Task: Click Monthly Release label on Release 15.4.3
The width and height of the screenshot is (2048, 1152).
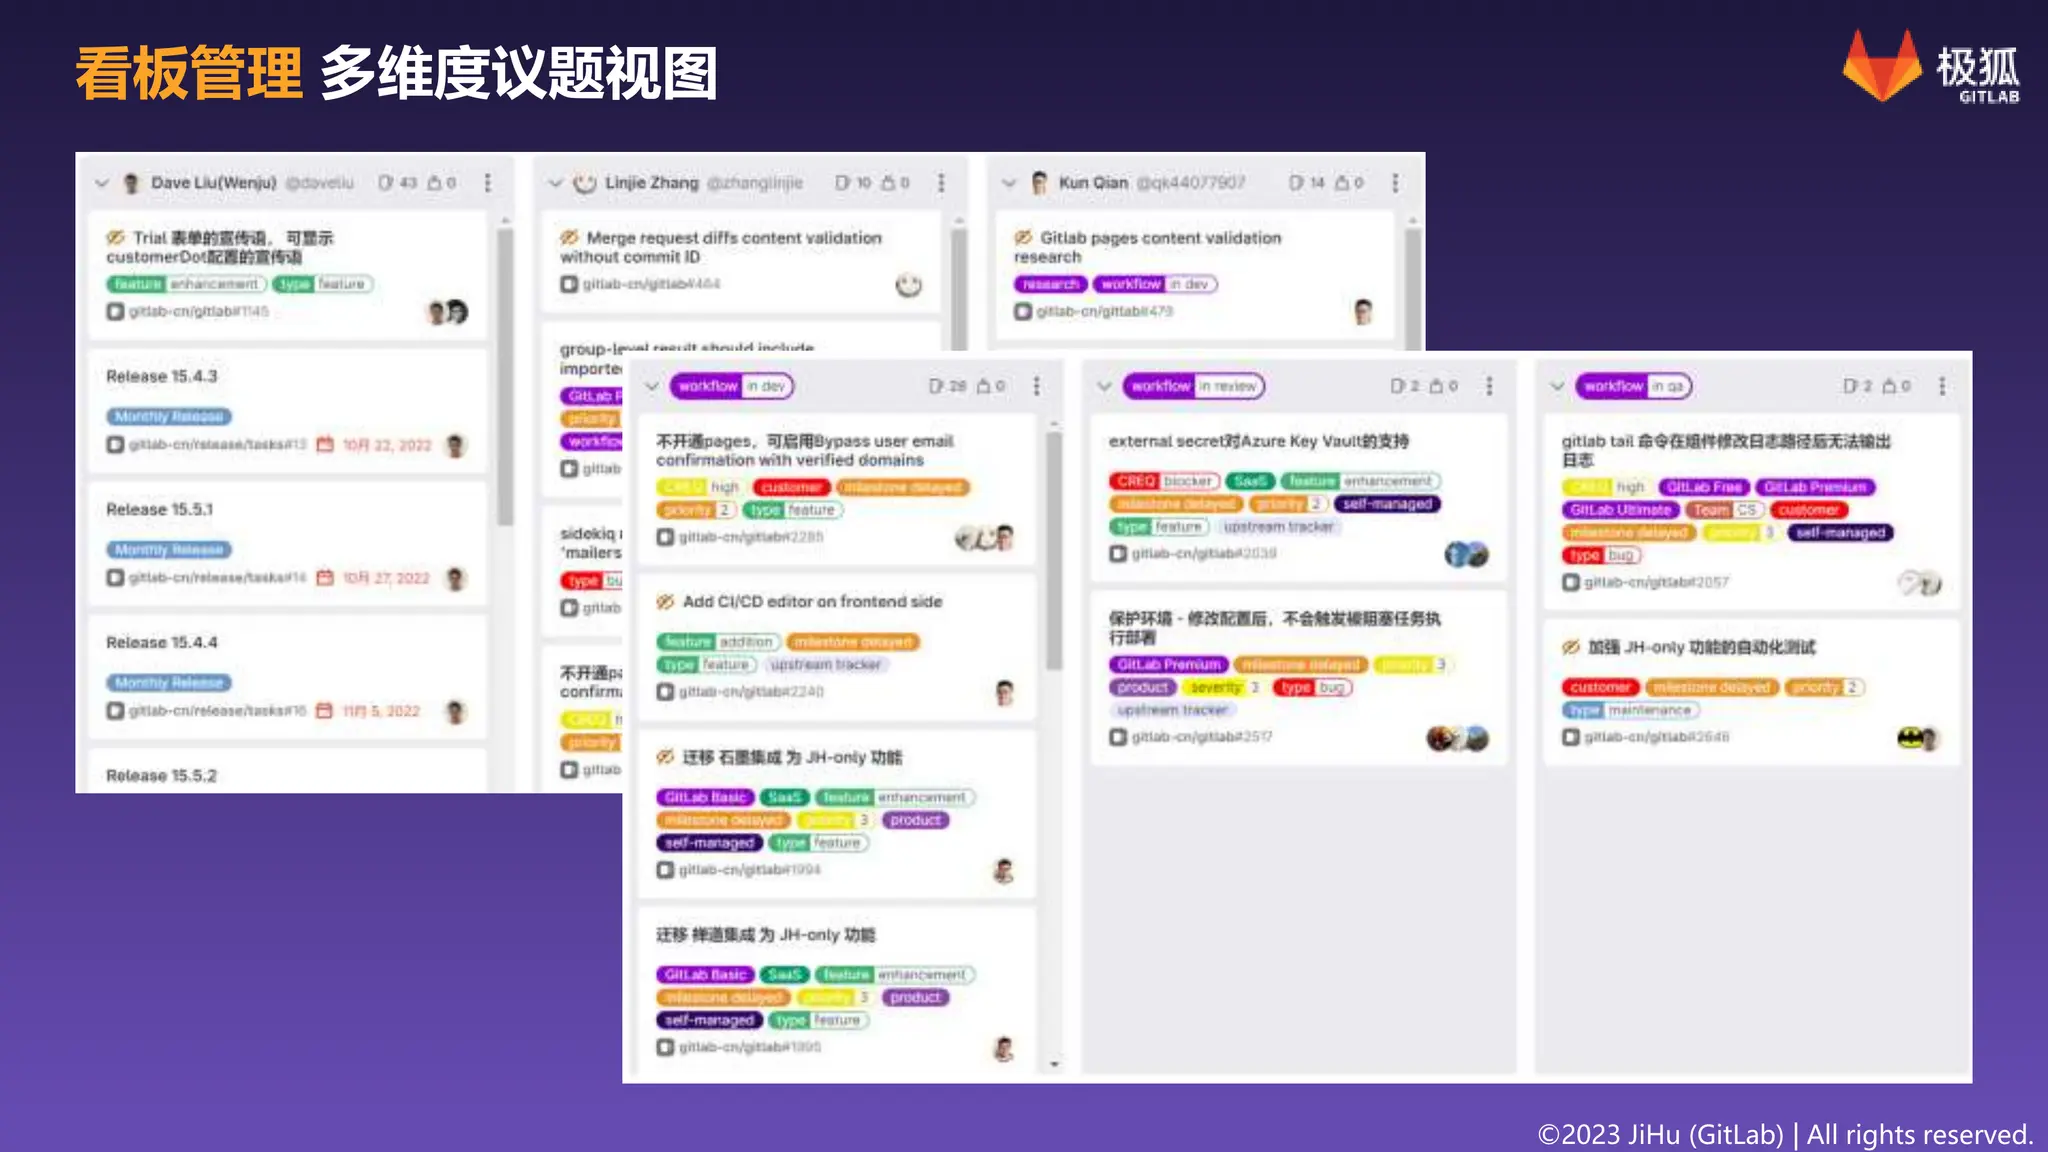Action: (168, 417)
